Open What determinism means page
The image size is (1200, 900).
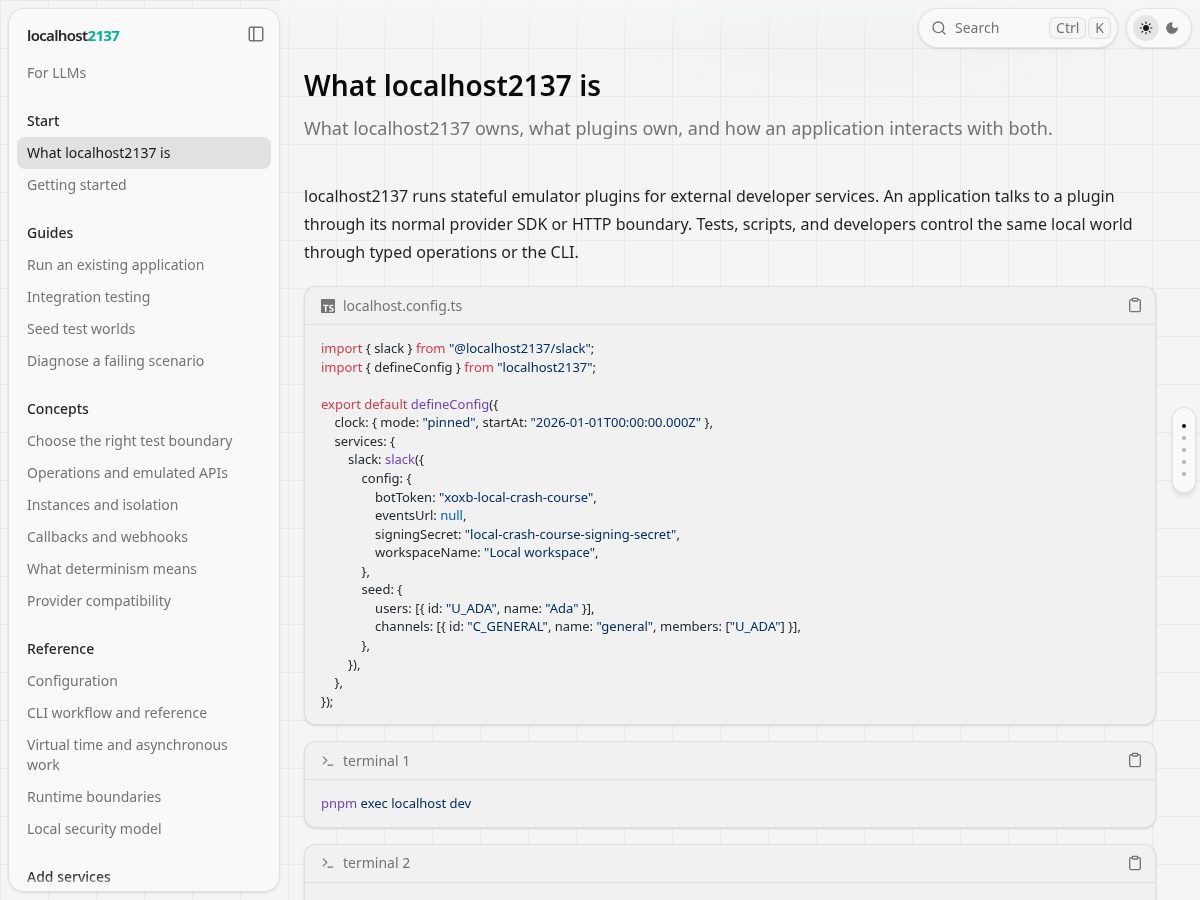click(144, 569)
